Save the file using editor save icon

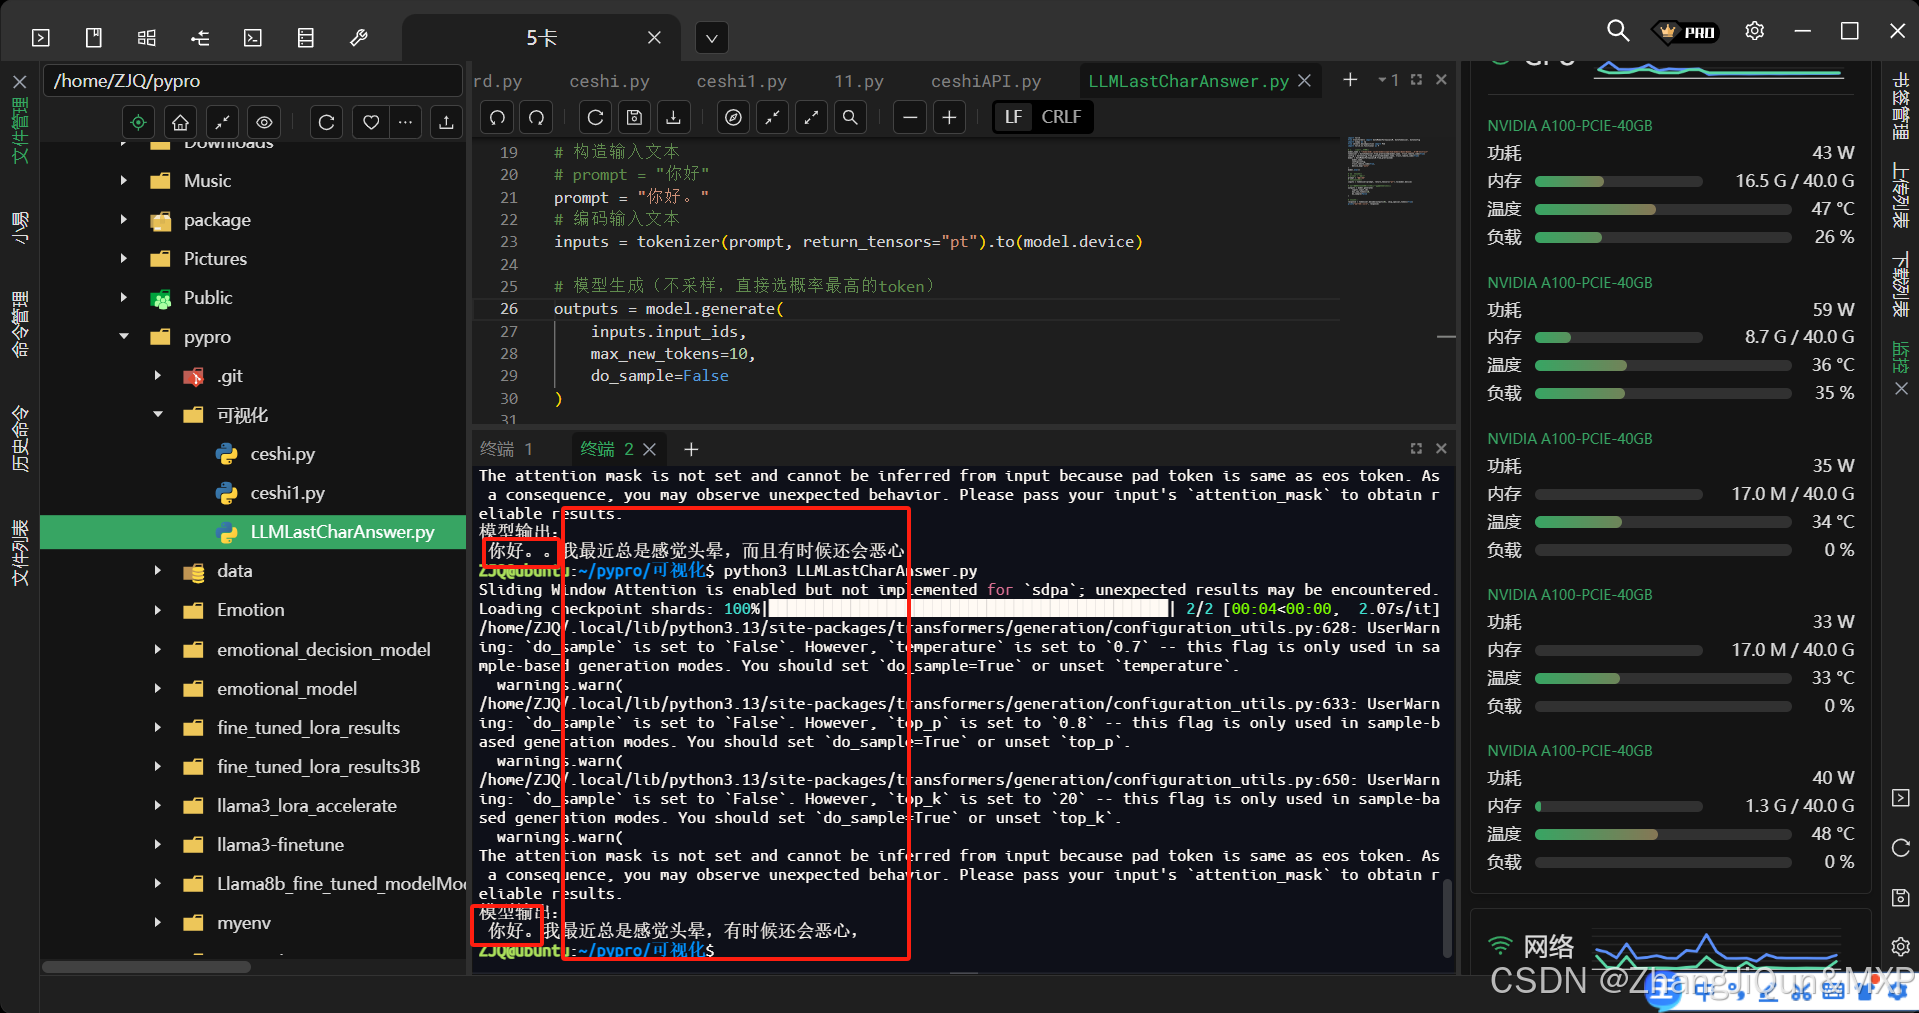click(x=634, y=117)
